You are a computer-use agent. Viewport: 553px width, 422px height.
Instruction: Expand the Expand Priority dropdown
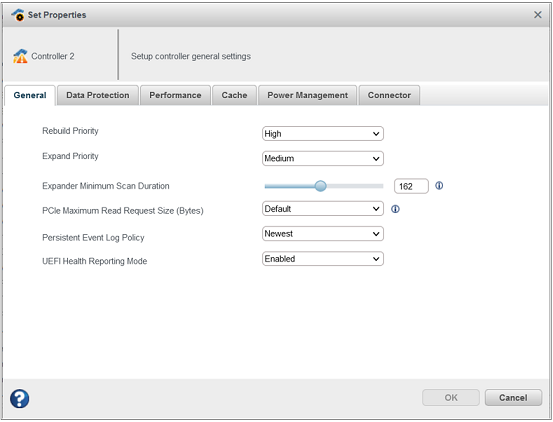point(323,158)
